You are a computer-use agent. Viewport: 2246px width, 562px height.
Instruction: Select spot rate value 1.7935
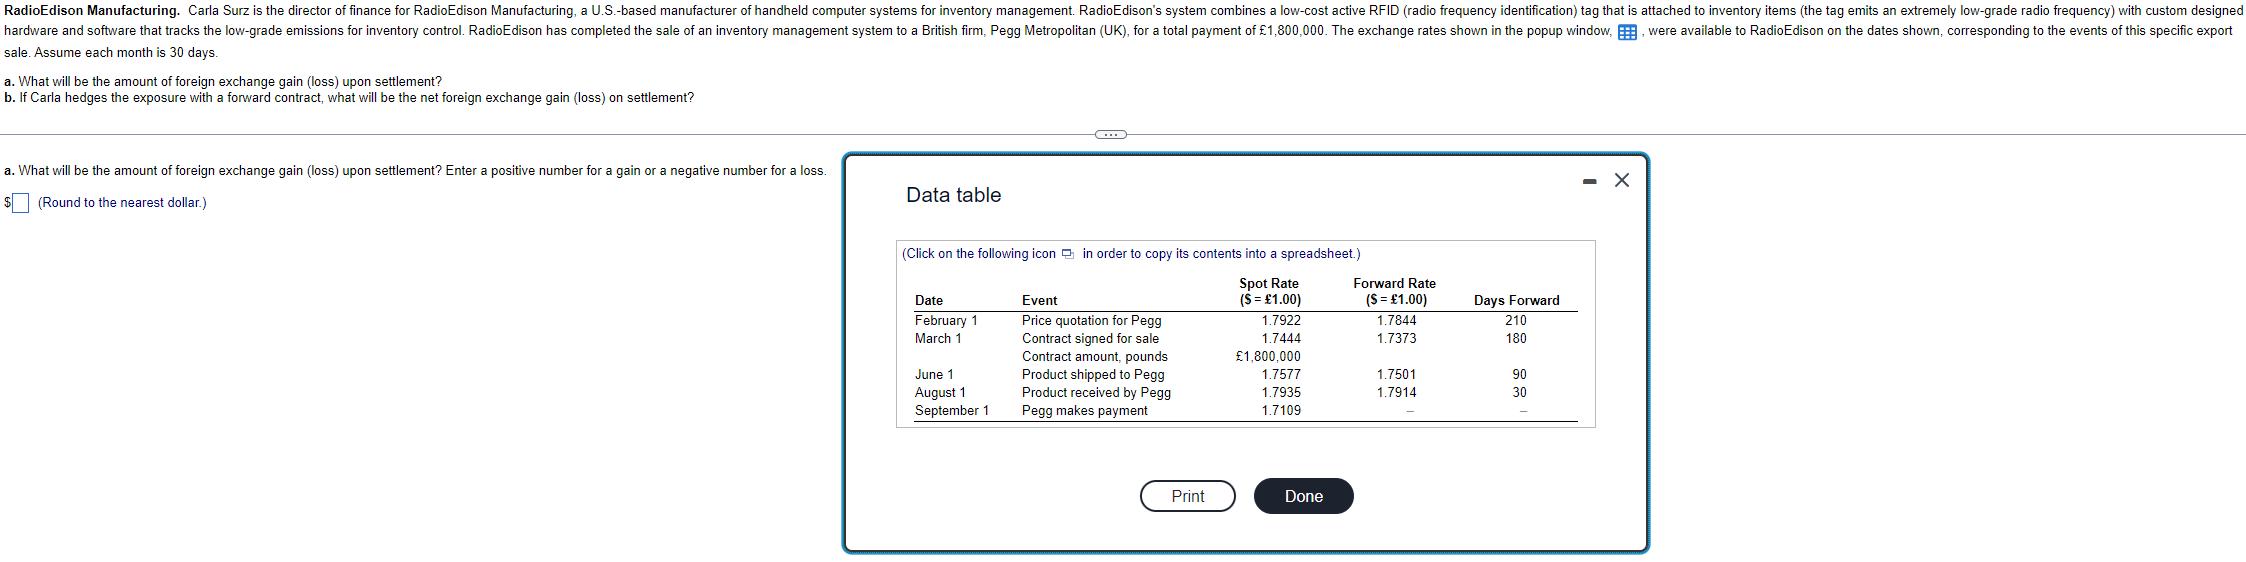pos(1281,393)
